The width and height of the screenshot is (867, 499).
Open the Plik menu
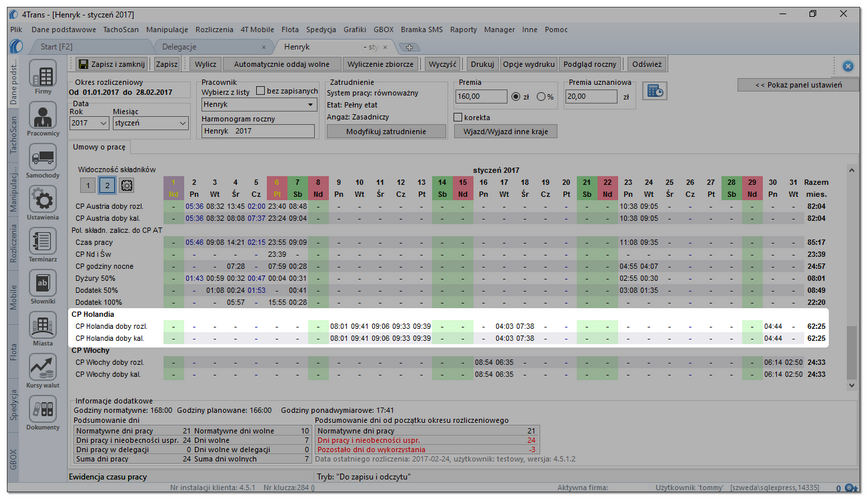click(16, 30)
